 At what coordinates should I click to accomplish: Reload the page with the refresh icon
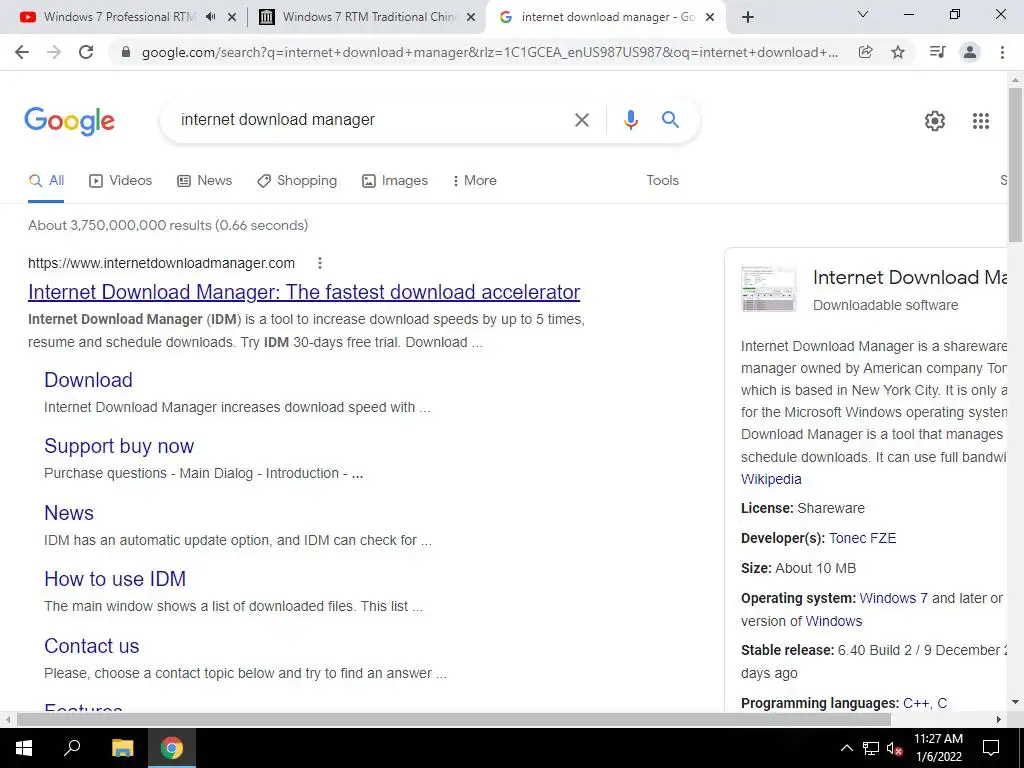point(86,52)
